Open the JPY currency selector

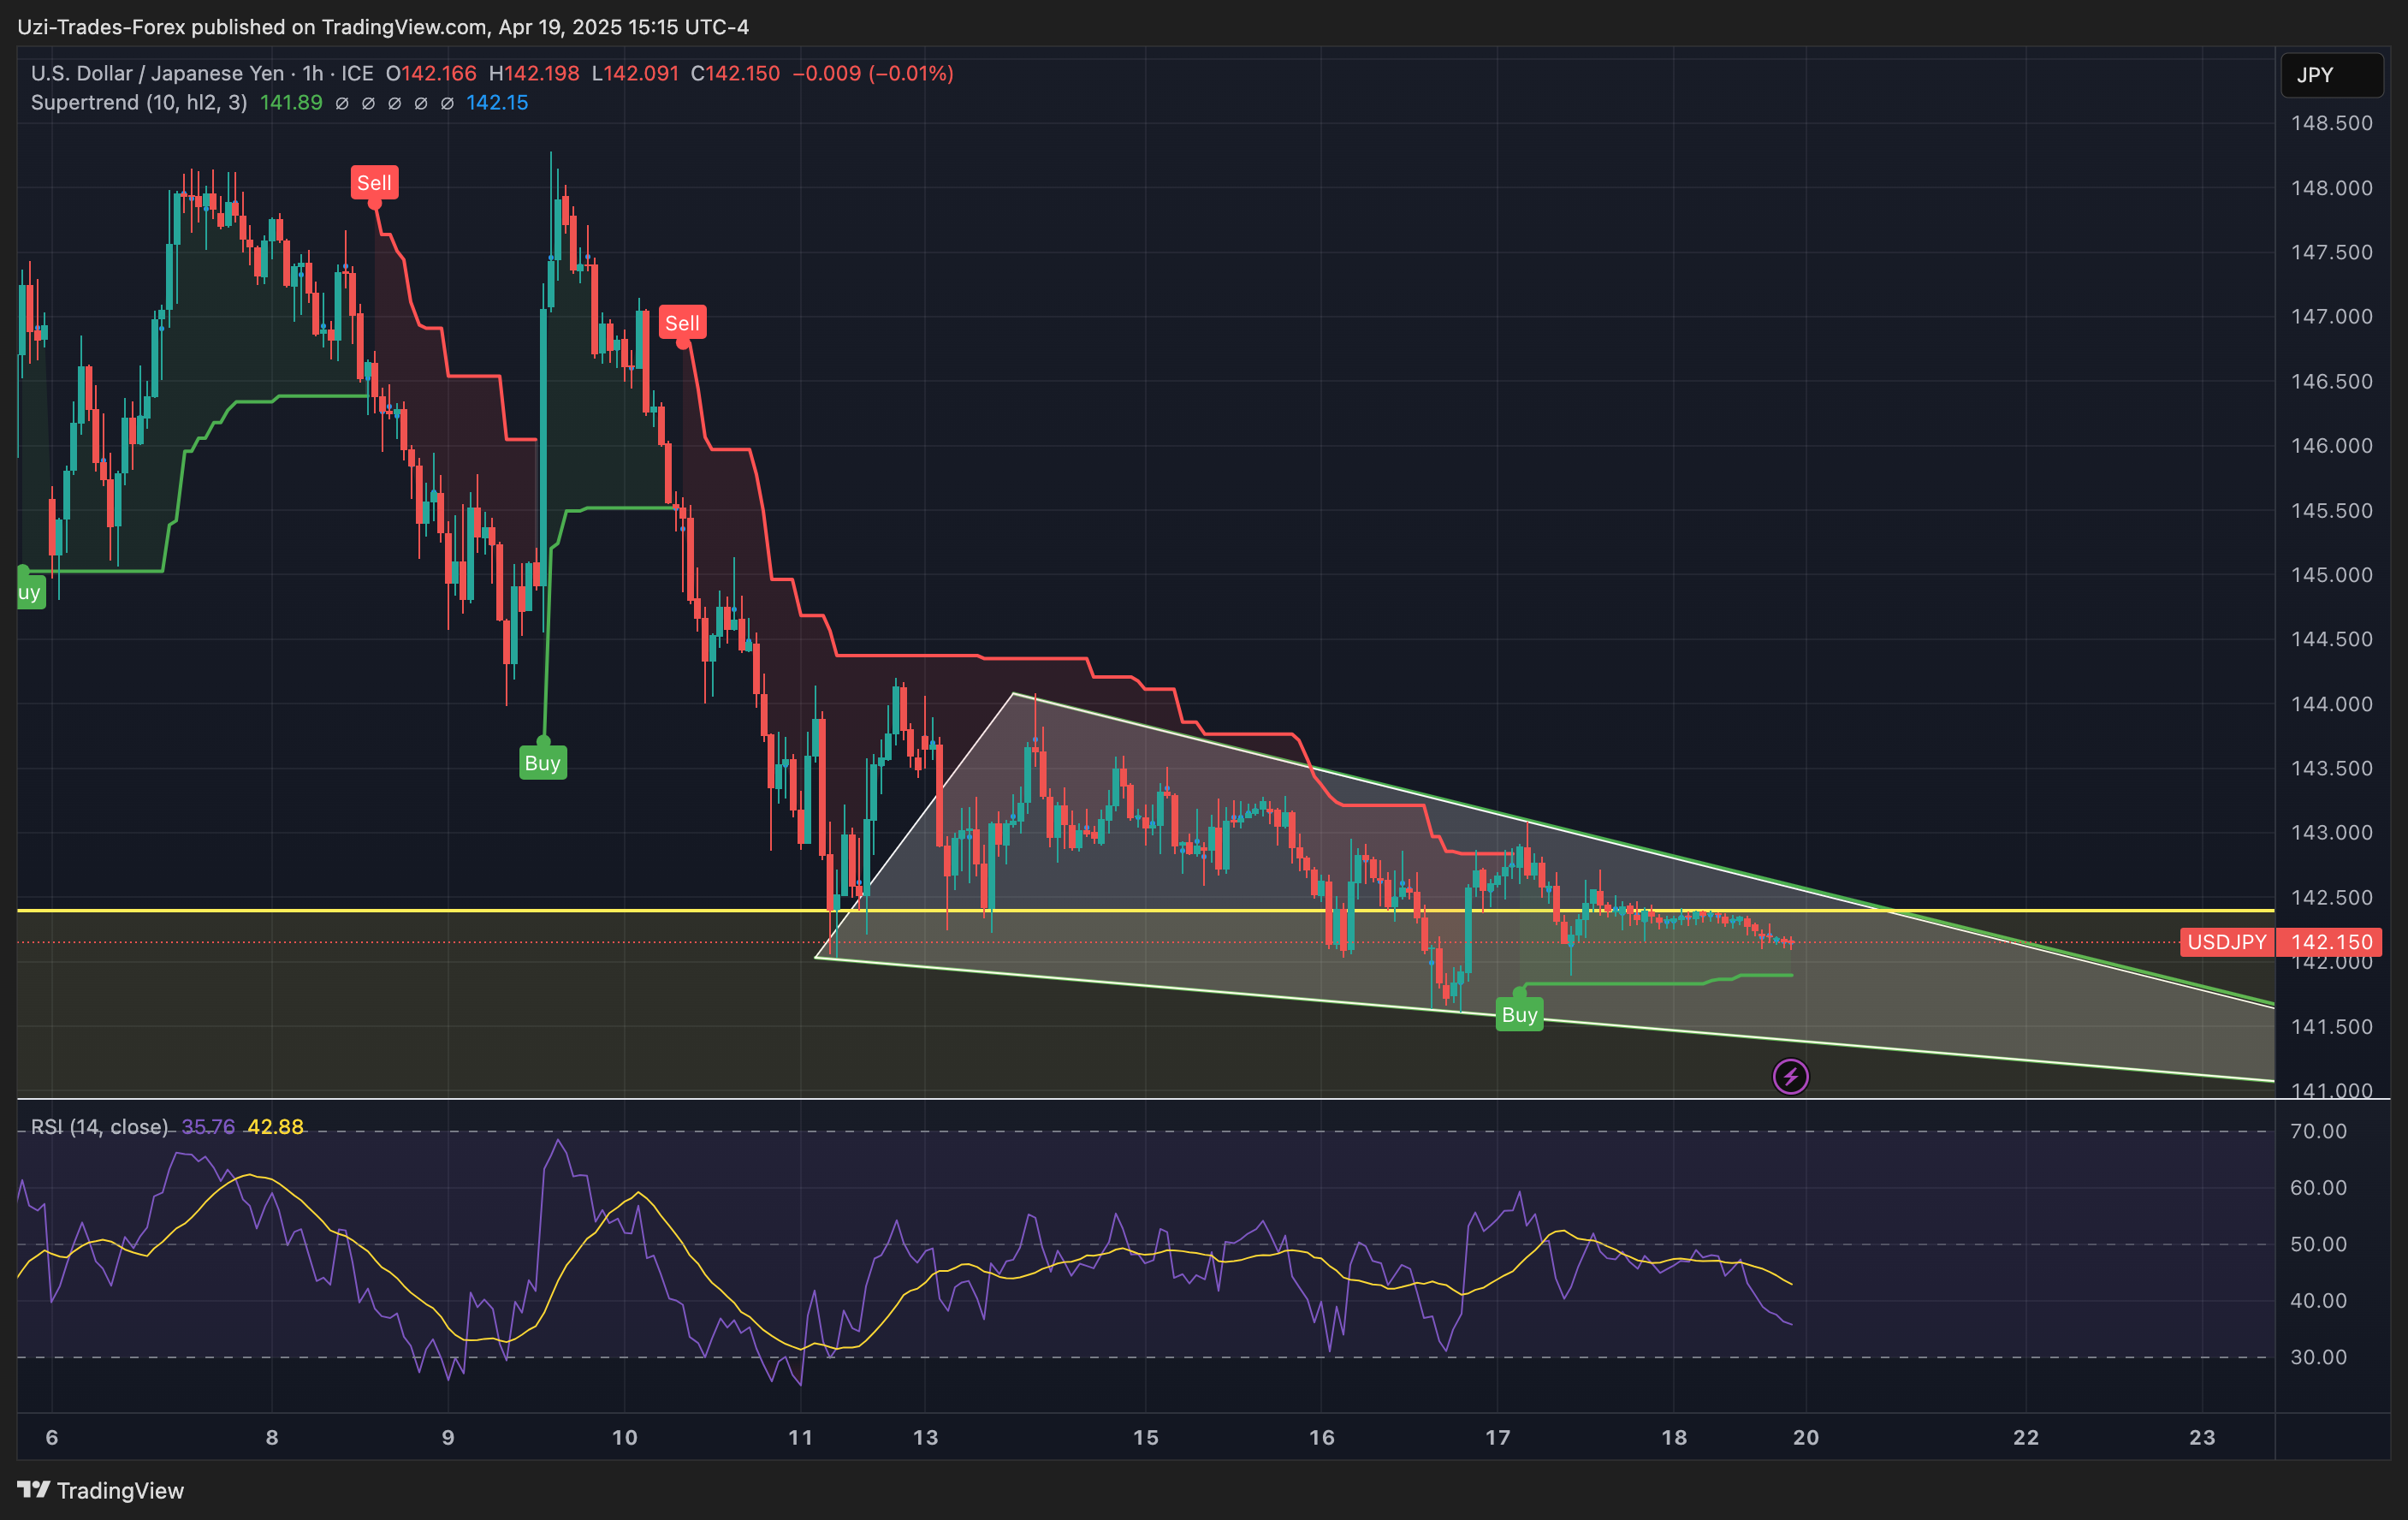click(x=2331, y=75)
